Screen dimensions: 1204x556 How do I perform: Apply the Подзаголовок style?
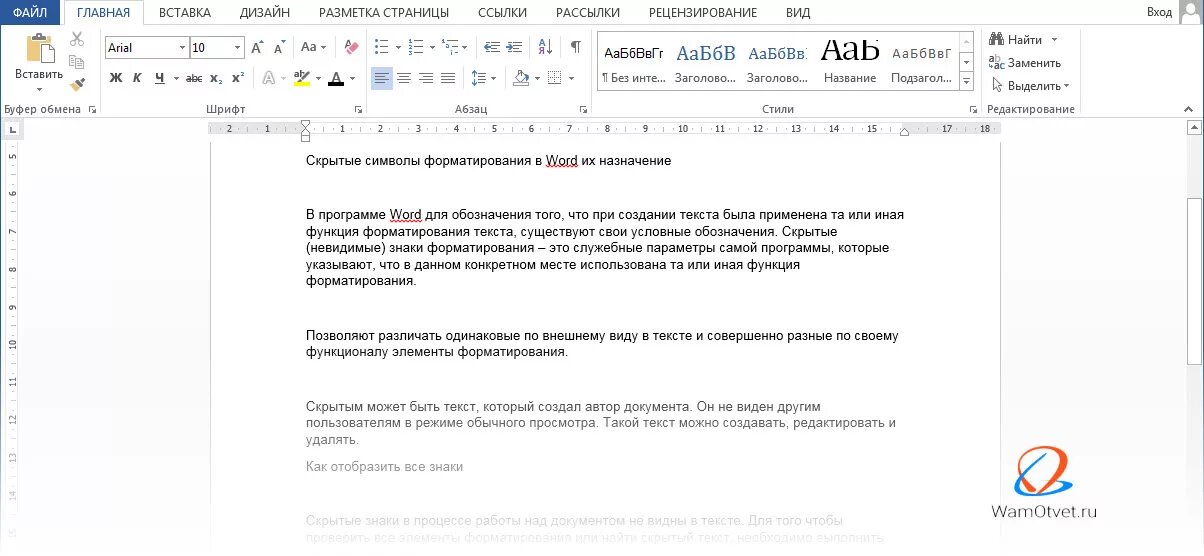[922, 62]
